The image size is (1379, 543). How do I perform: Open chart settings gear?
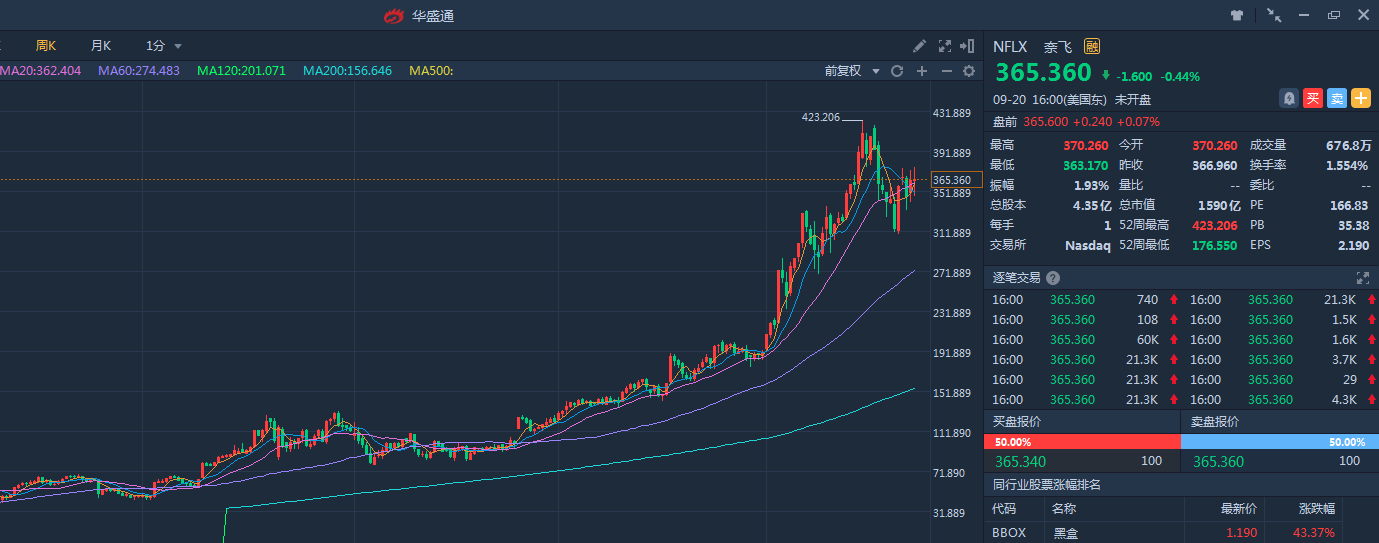tap(969, 71)
